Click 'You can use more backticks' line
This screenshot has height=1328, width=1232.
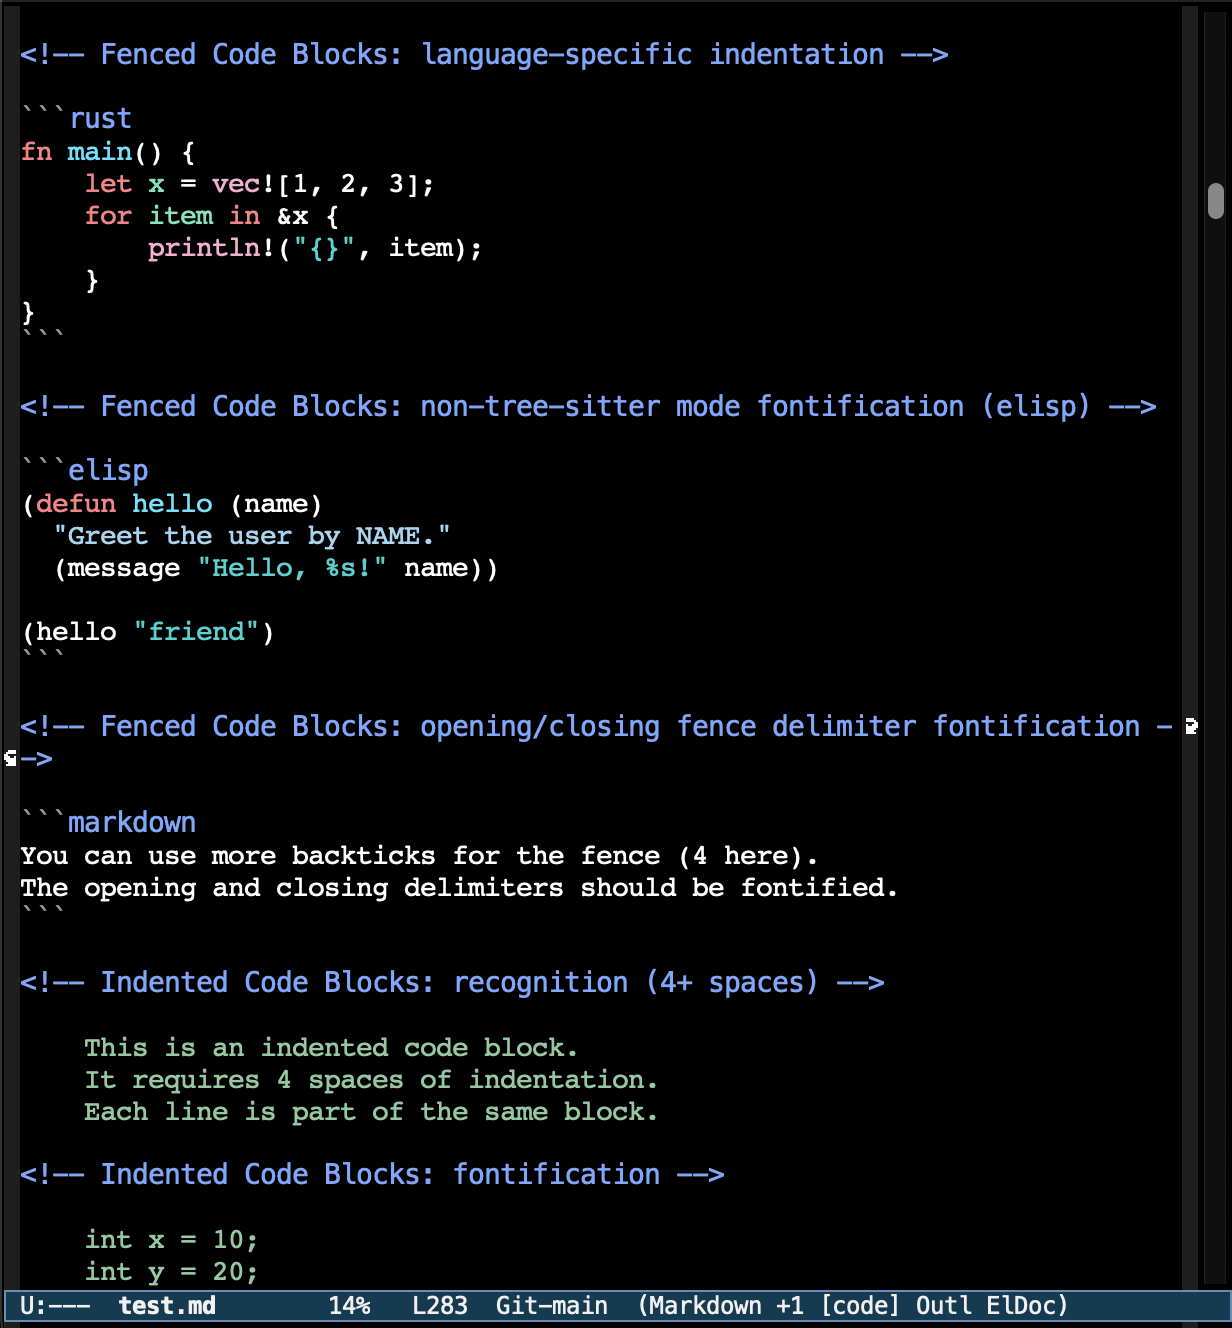pyautogui.click(x=419, y=856)
